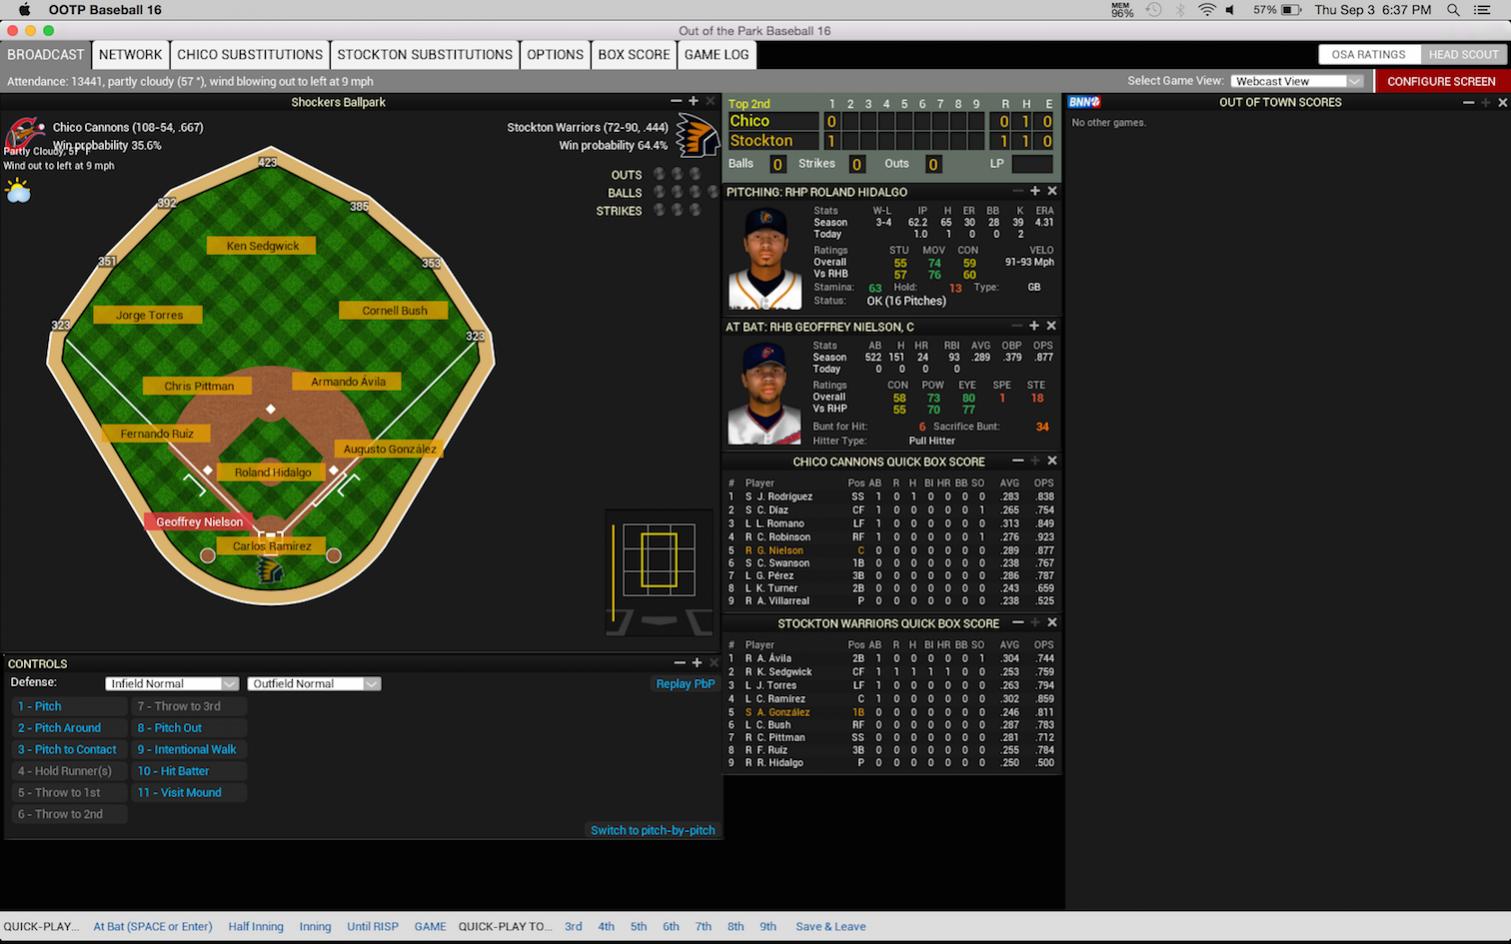The image size is (1511, 944).
Task: Select Ken Sedgwick's label in center field
Action: 262,246
